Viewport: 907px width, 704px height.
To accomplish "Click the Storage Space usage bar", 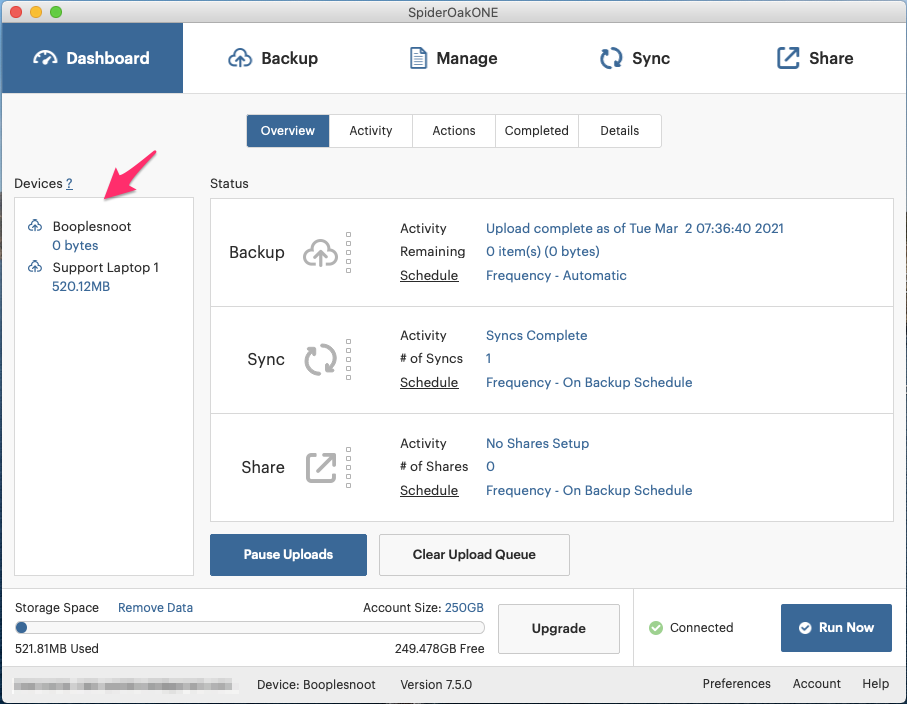I will coord(250,628).
